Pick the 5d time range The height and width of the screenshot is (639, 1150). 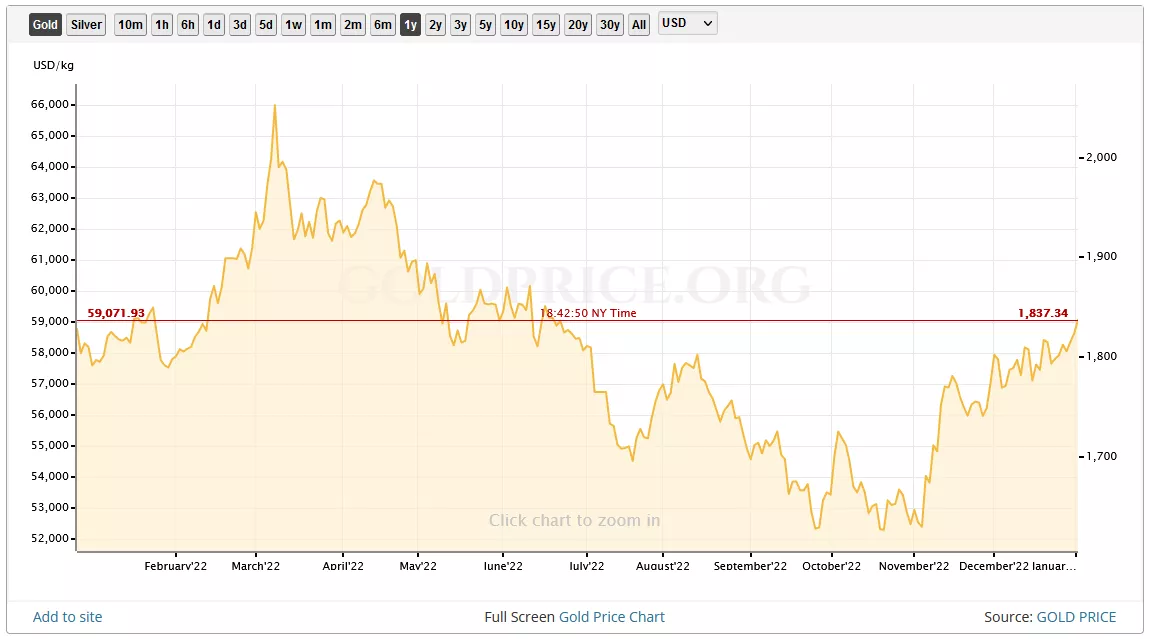tap(266, 25)
